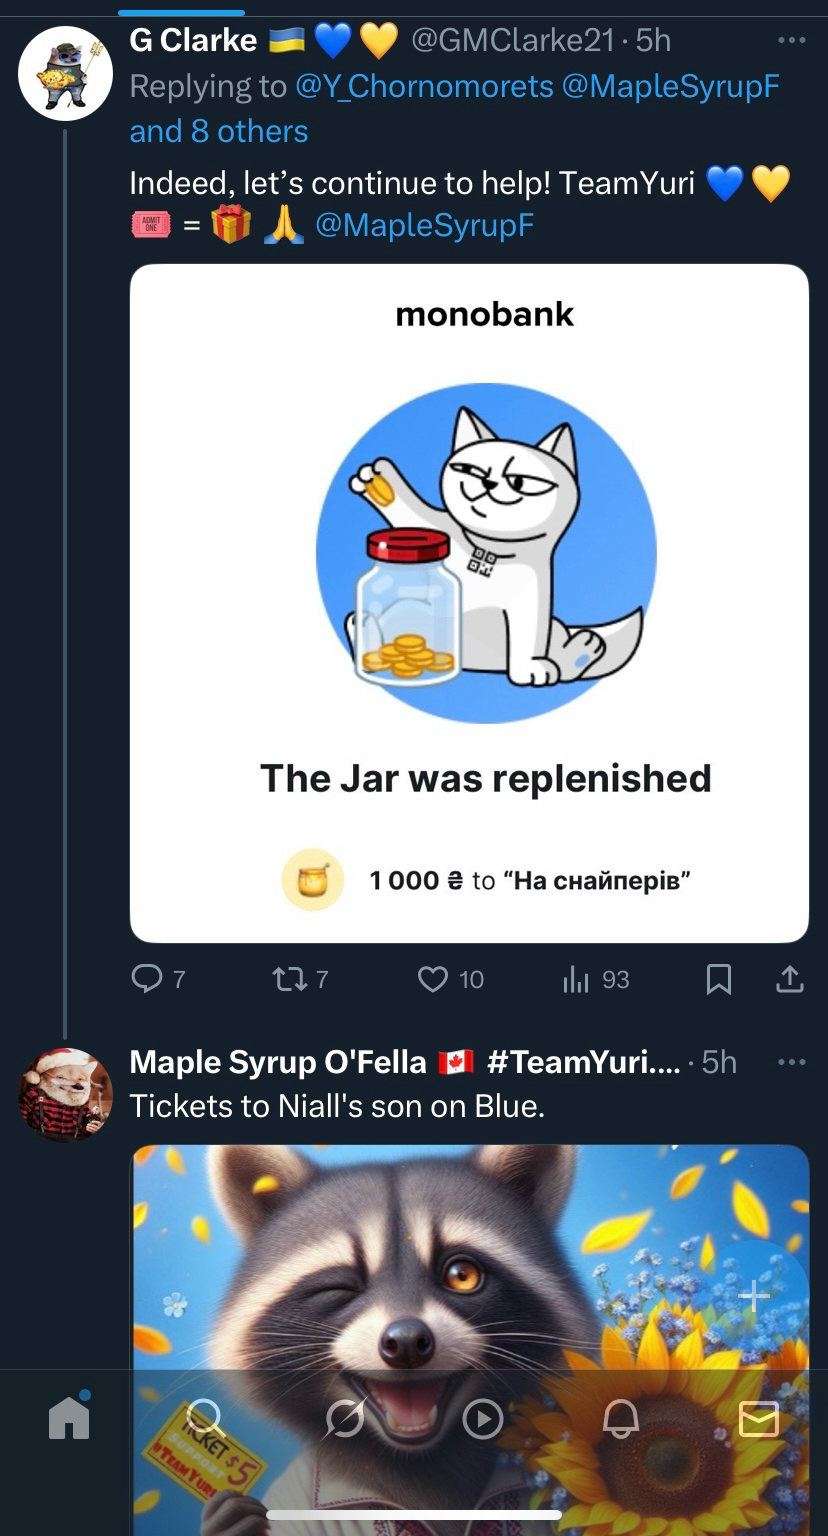Open more options for Maple Syrup O'Fella's tweet
The image size is (828, 1536).
pos(791,1062)
